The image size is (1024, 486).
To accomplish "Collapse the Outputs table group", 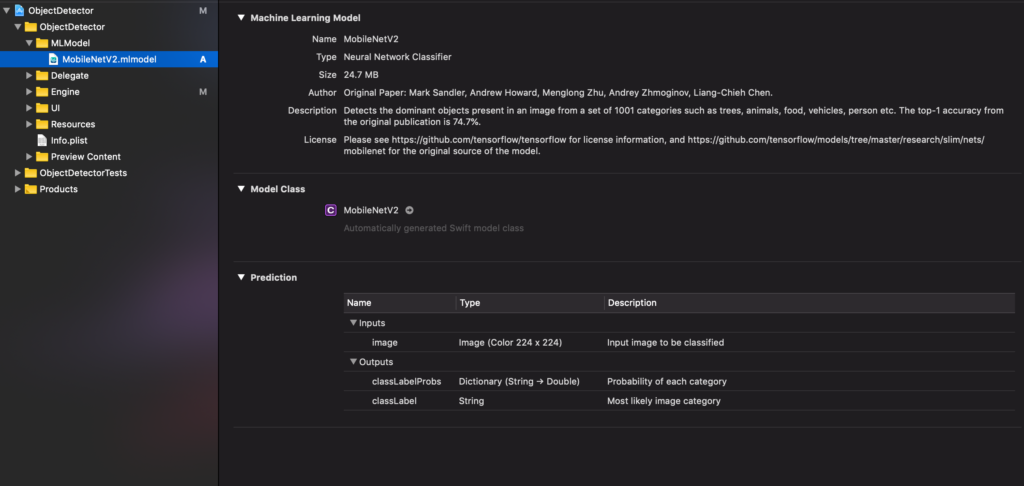I will click(353, 362).
